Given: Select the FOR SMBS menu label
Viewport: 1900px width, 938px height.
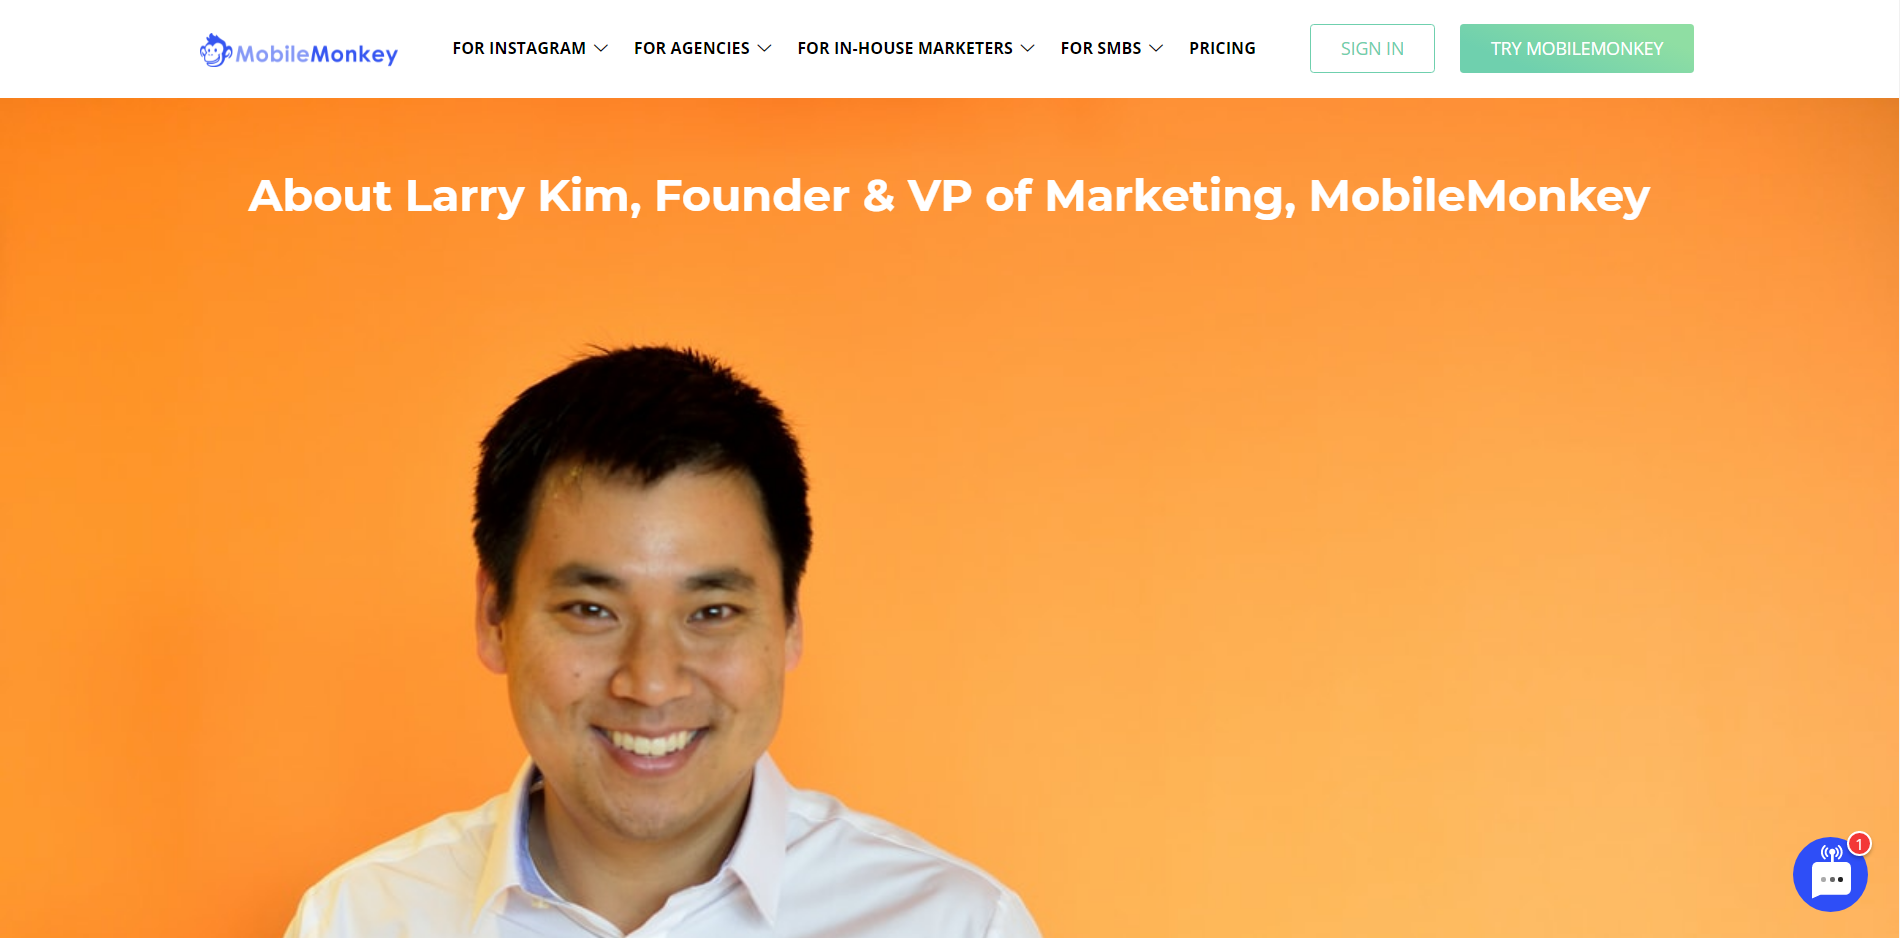Looking at the screenshot, I should (1101, 48).
